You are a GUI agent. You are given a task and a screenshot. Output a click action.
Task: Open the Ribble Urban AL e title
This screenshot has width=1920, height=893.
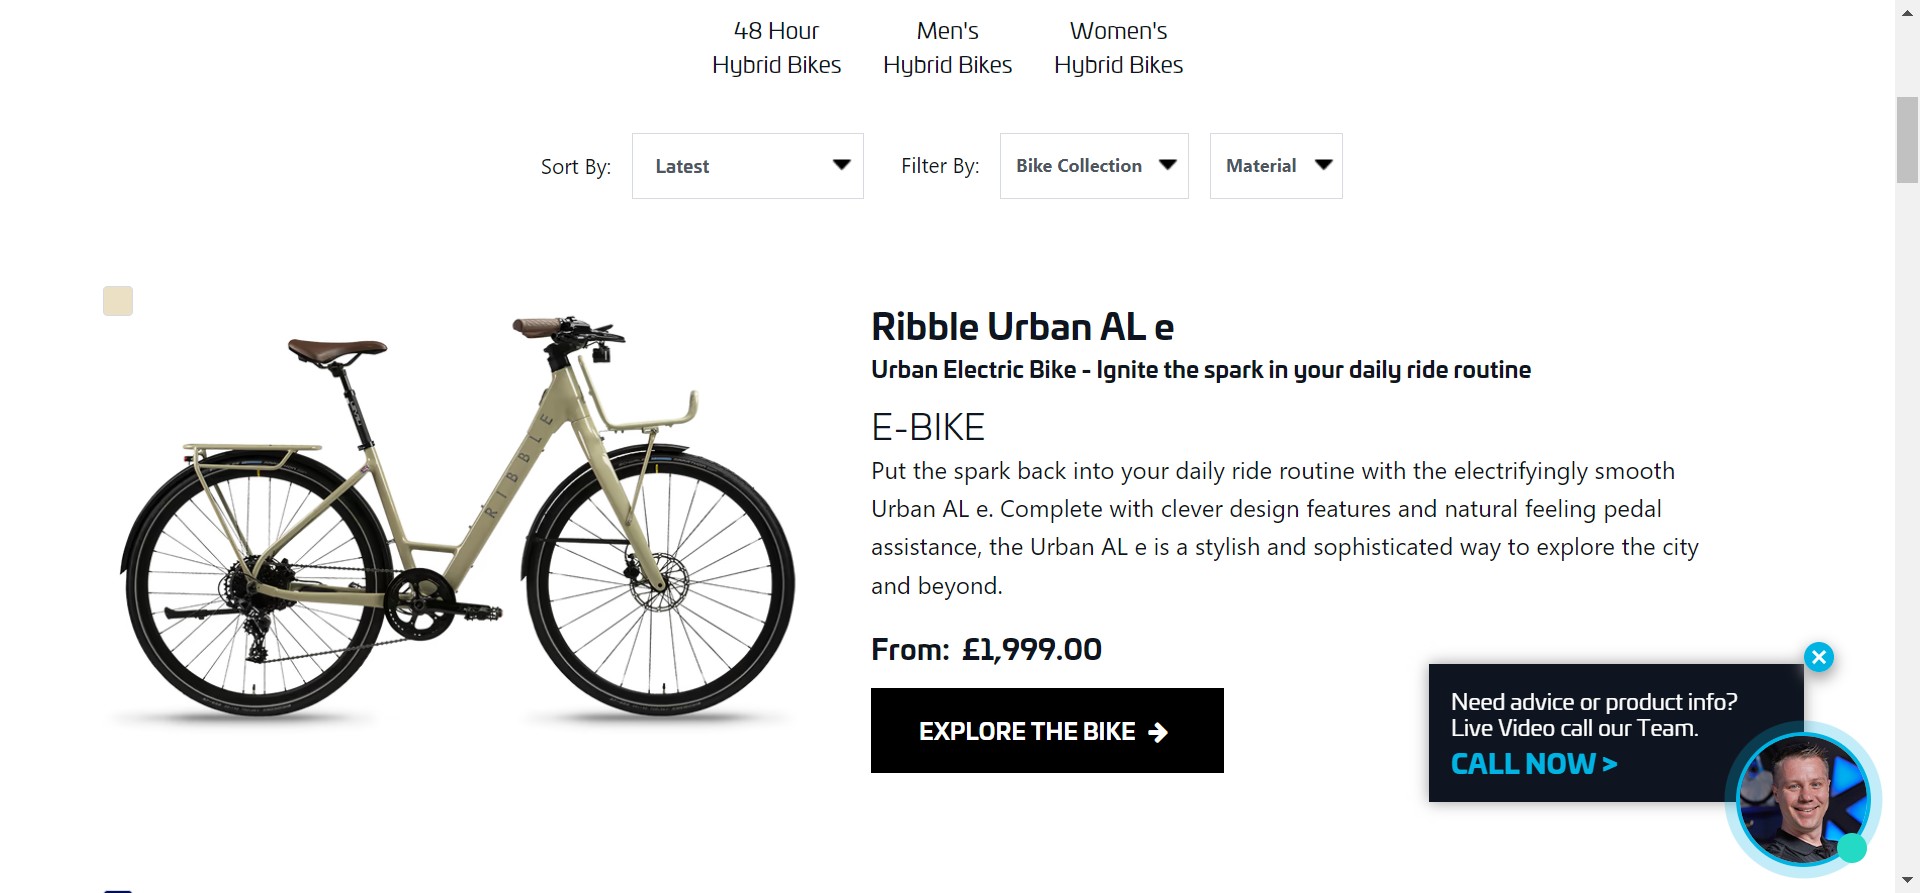point(1022,327)
